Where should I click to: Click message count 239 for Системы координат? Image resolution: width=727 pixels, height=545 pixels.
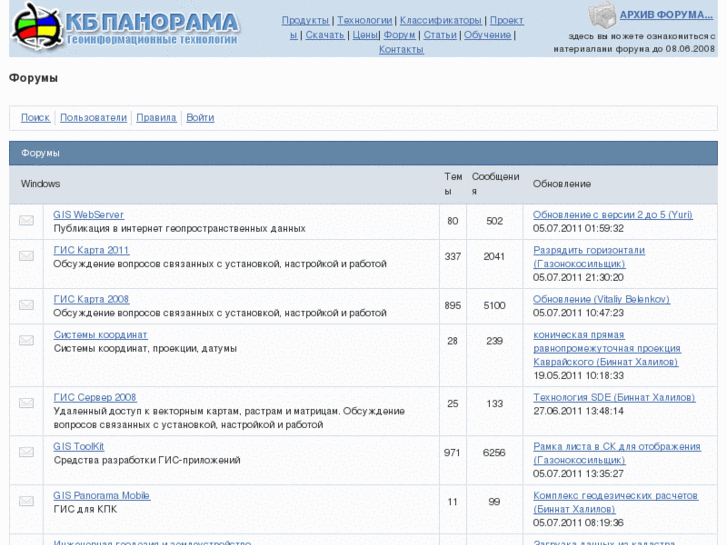tap(494, 341)
